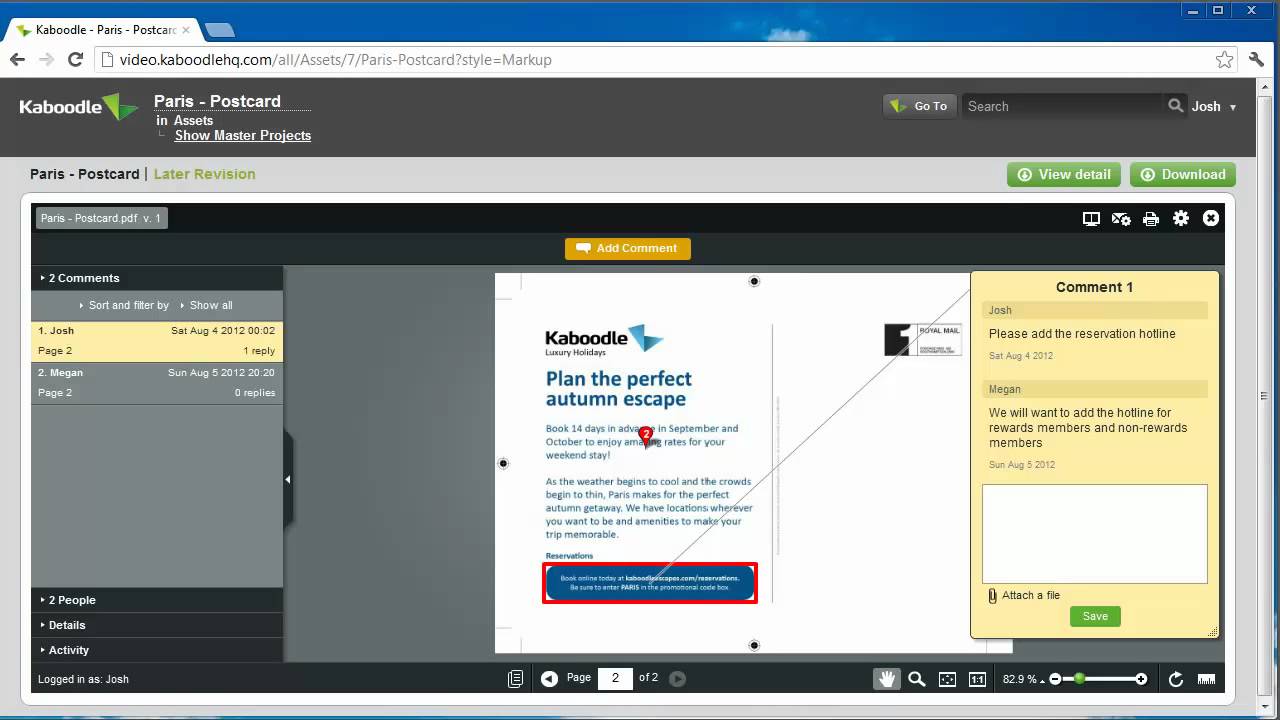Open the Go To menu
This screenshot has width=1280, height=720.
pos(919,106)
